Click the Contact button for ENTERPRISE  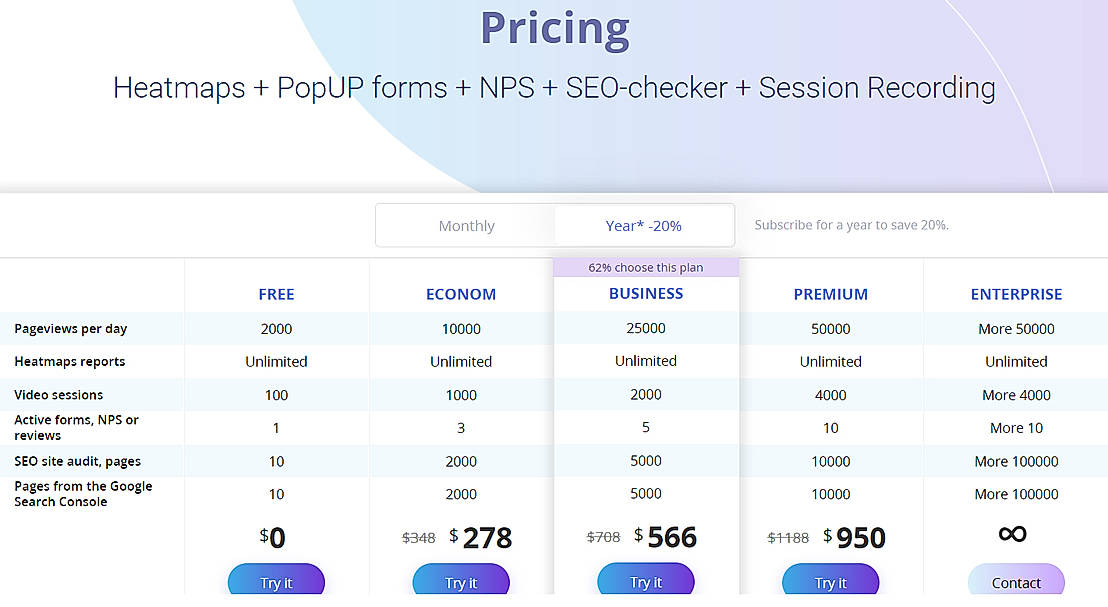(x=1016, y=581)
